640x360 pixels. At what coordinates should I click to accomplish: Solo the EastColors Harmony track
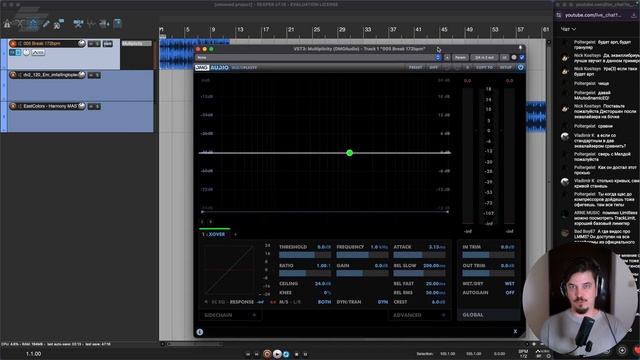[x=97, y=106]
